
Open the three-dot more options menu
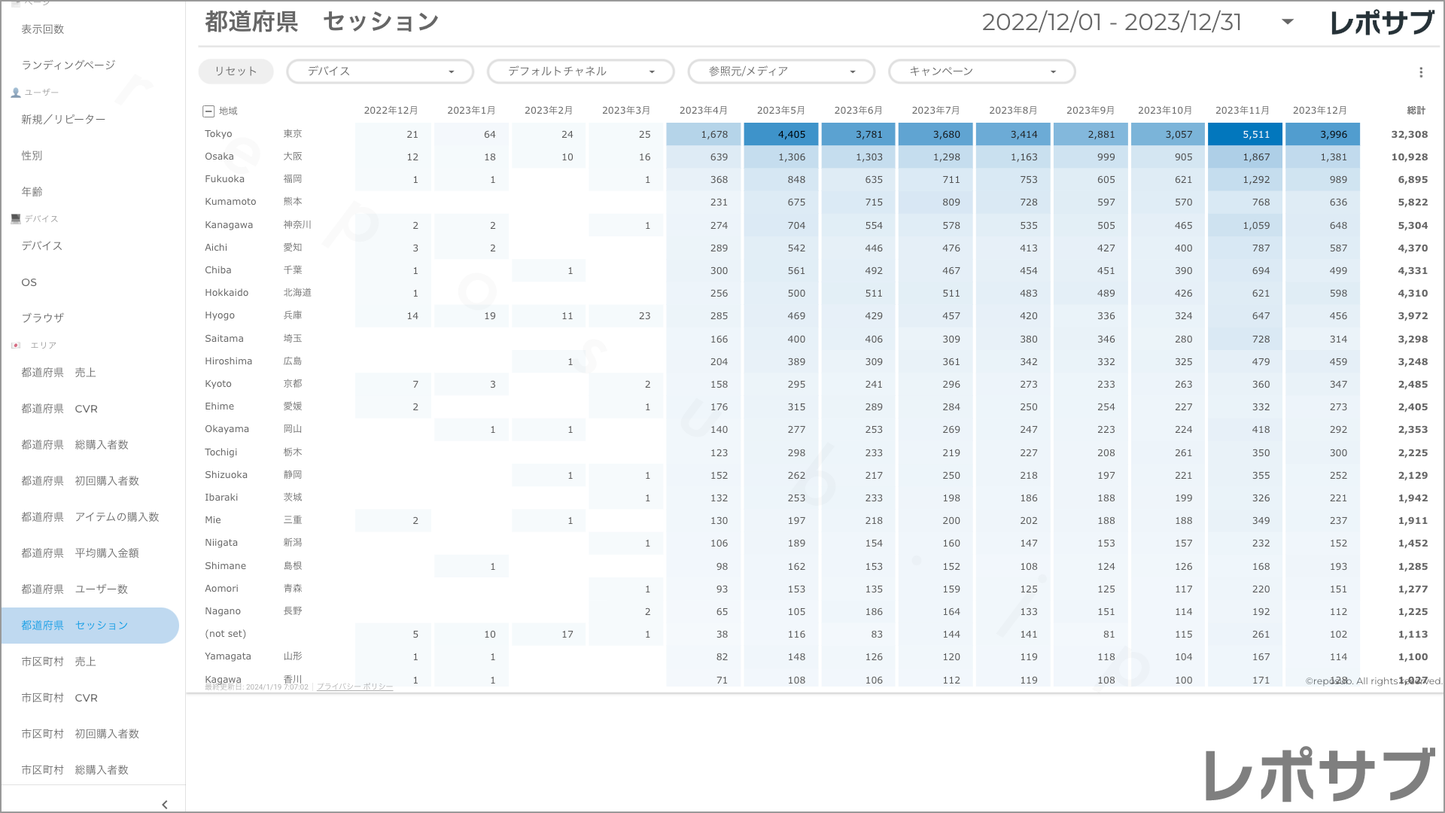(x=1420, y=72)
